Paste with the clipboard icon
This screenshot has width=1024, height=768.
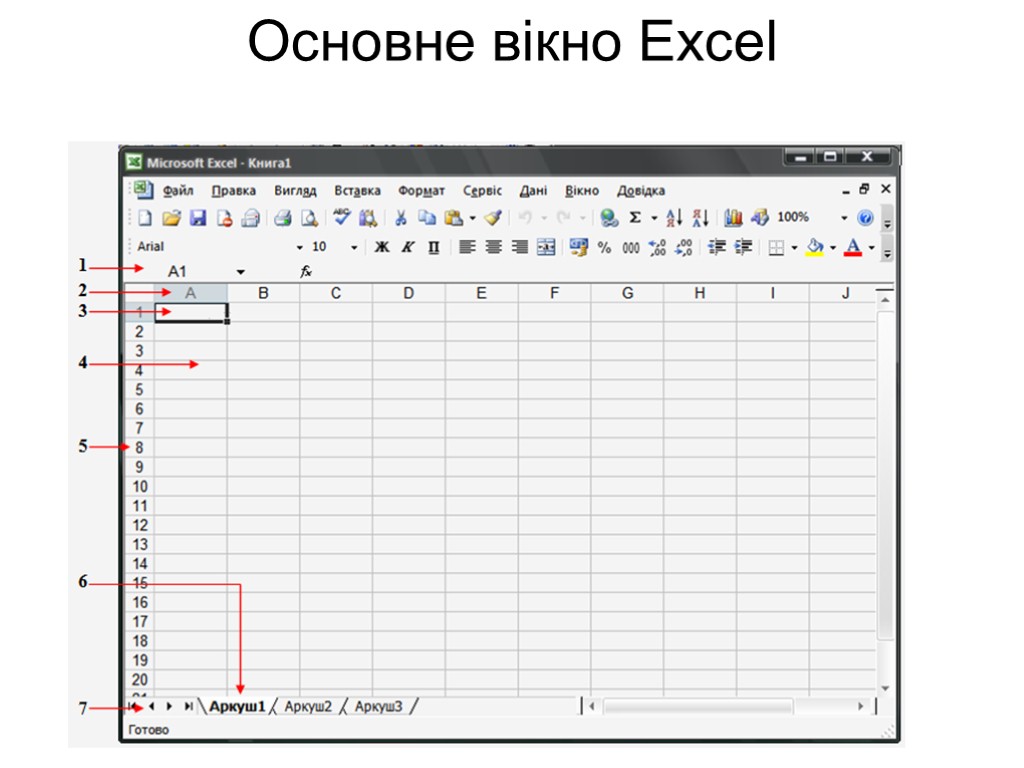[x=453, y=218]
